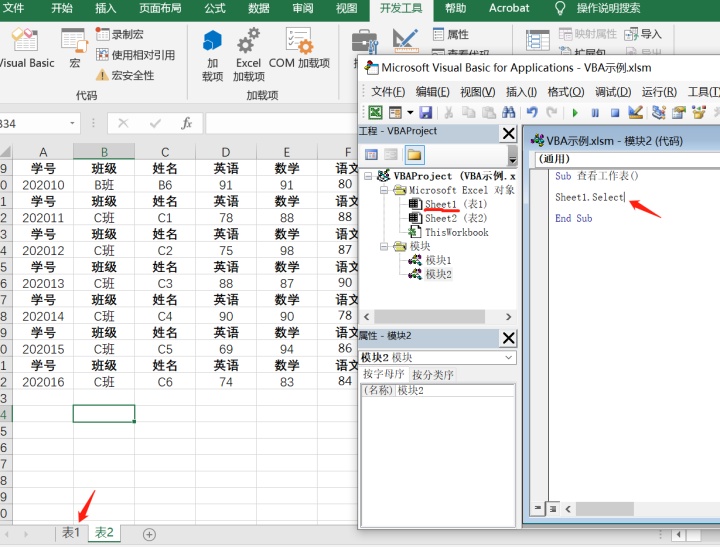Open 文件(F) menu in VBA editor
The width and height of the screenshot is (720, 547).
[388, 92]
